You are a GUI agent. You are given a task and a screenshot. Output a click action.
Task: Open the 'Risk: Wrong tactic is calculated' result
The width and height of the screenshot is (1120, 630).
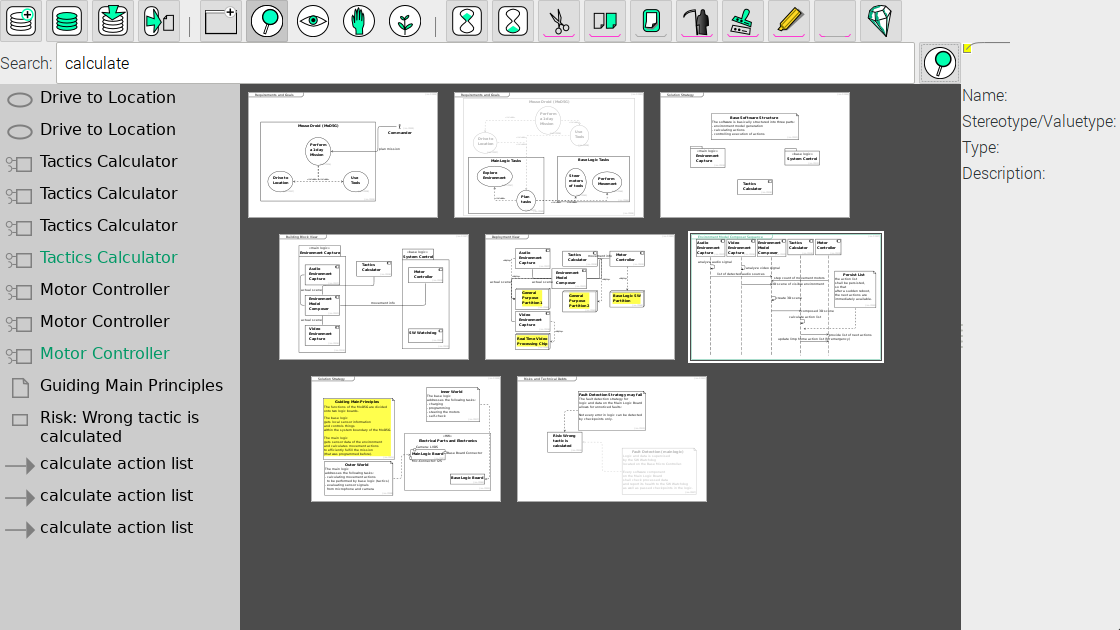coord(119,427)
